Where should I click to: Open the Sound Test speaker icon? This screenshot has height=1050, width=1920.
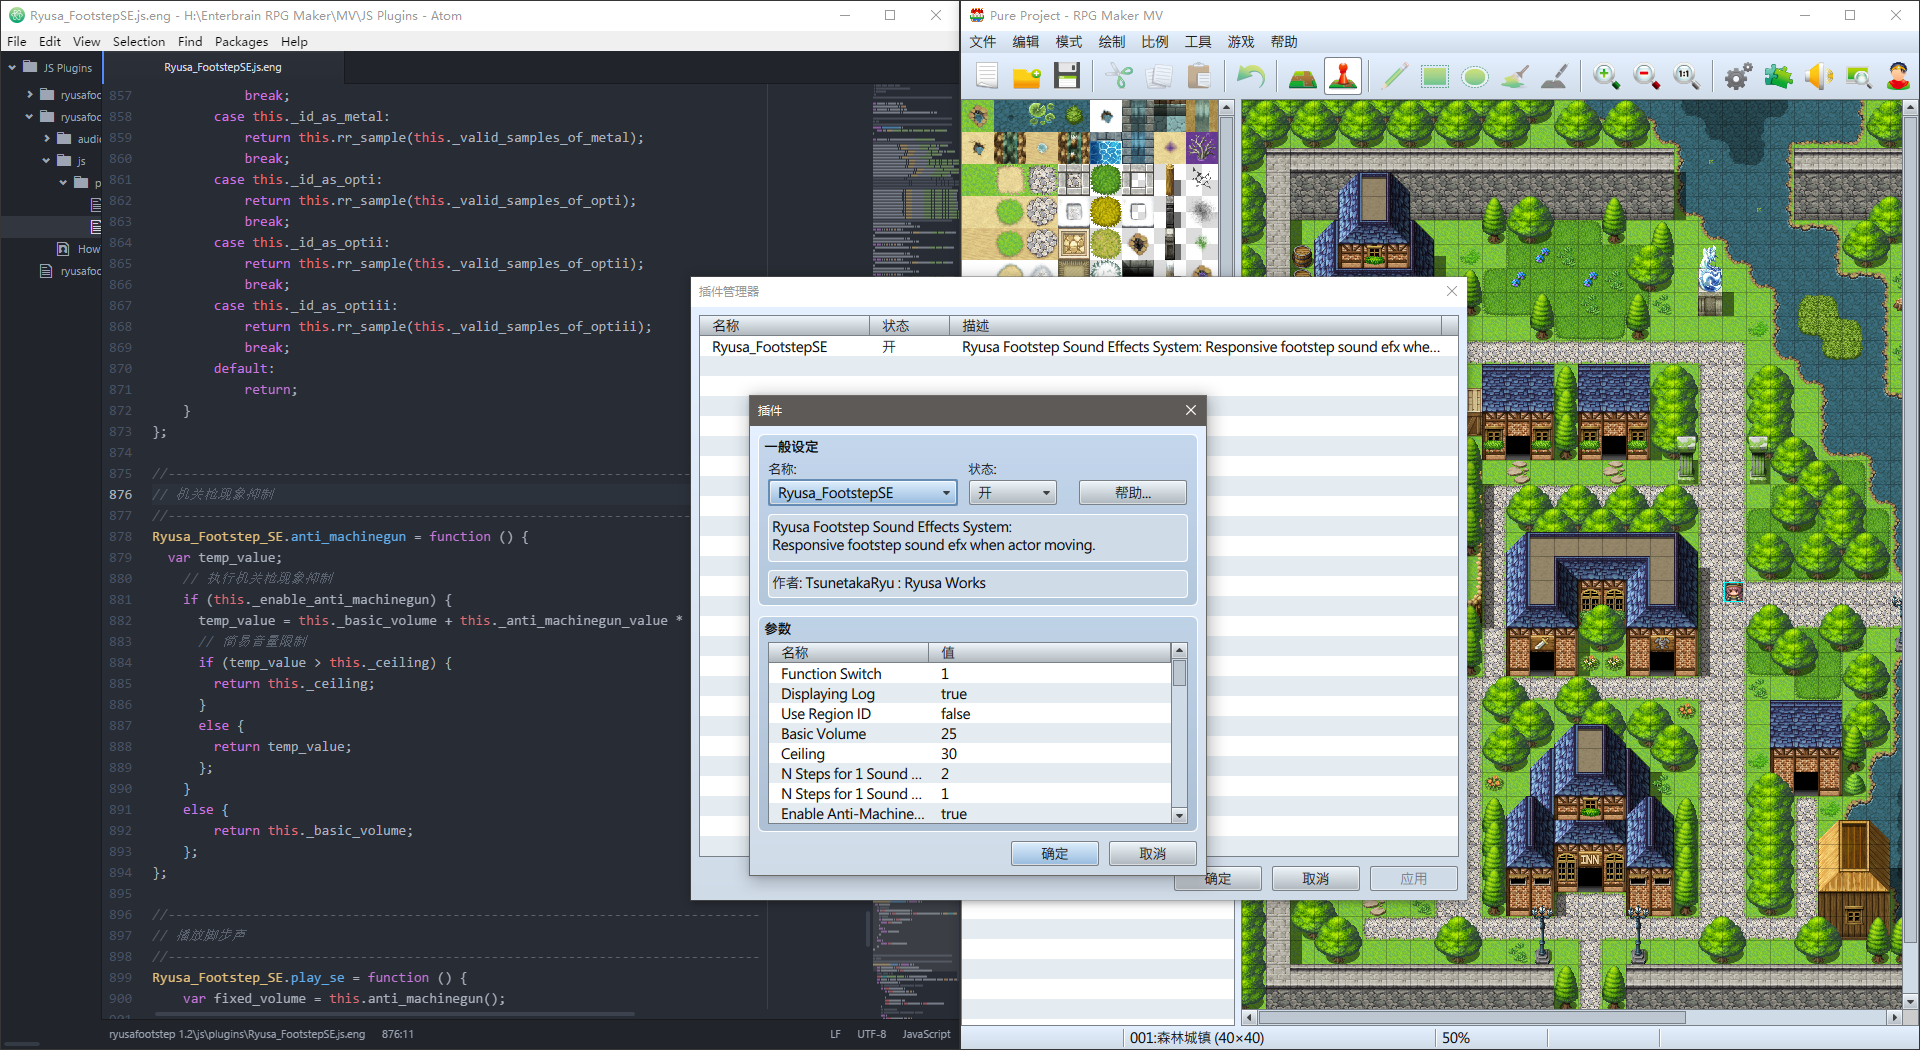(1818, 76)
